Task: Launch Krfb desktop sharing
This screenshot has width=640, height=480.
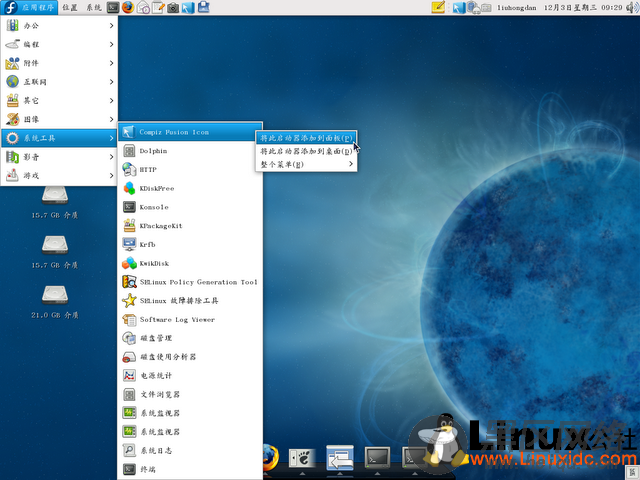Action: pos(190,245)
